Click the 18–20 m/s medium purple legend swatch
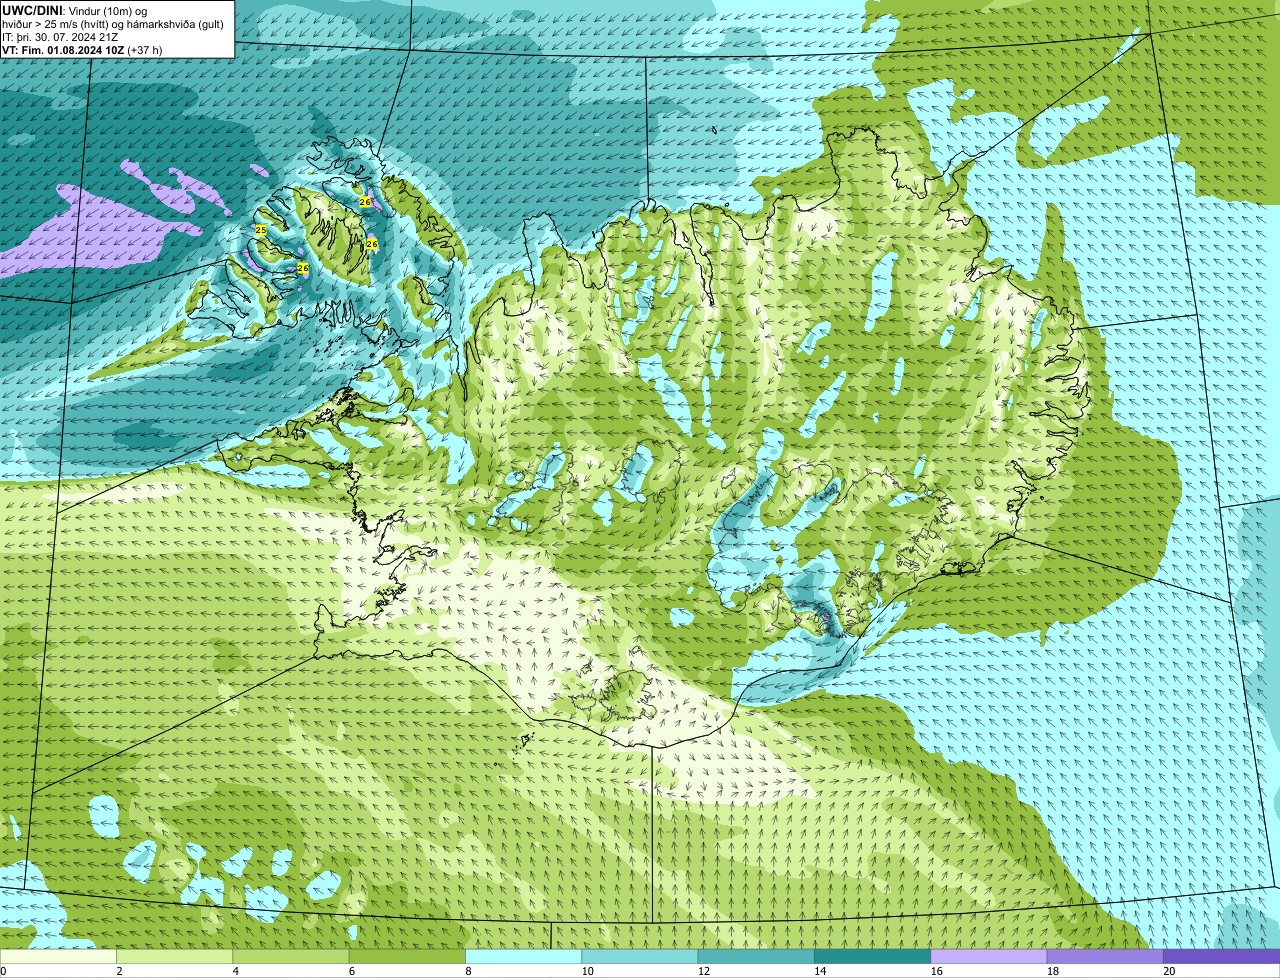Viewport: 1280px width, 978px height. click(1105, 956)
